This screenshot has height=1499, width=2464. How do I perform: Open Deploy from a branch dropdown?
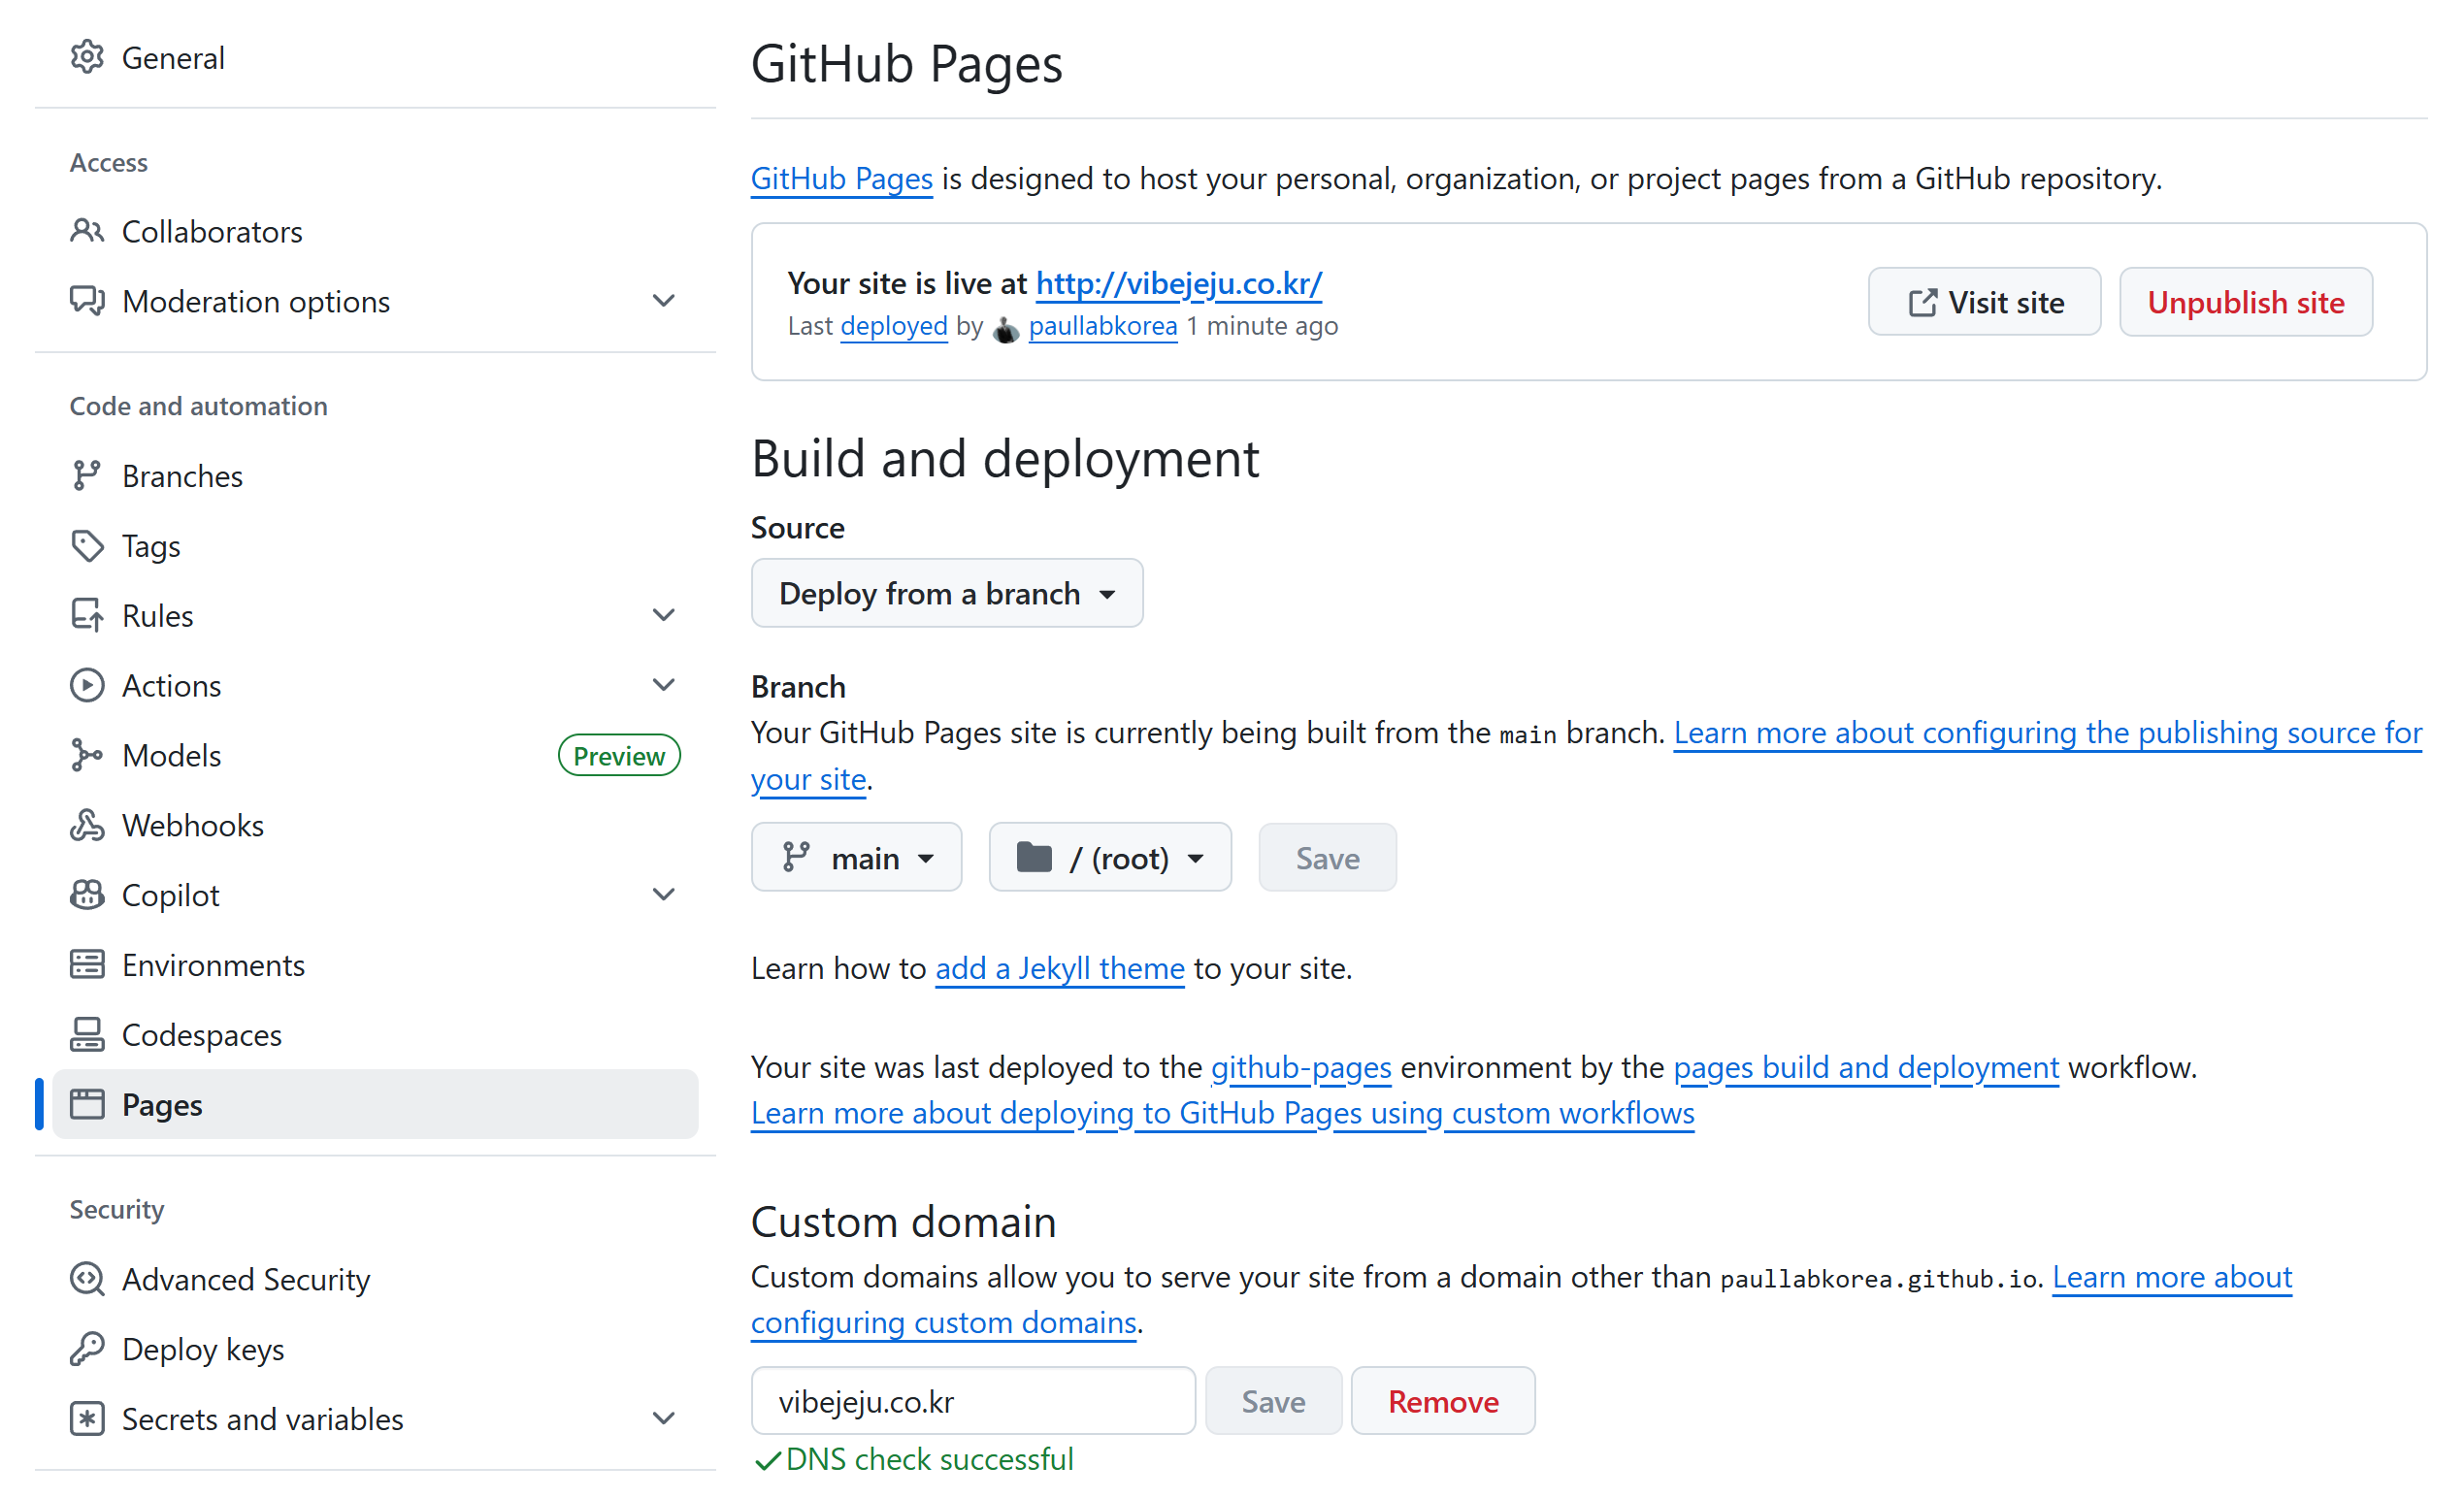pos(946,593)
